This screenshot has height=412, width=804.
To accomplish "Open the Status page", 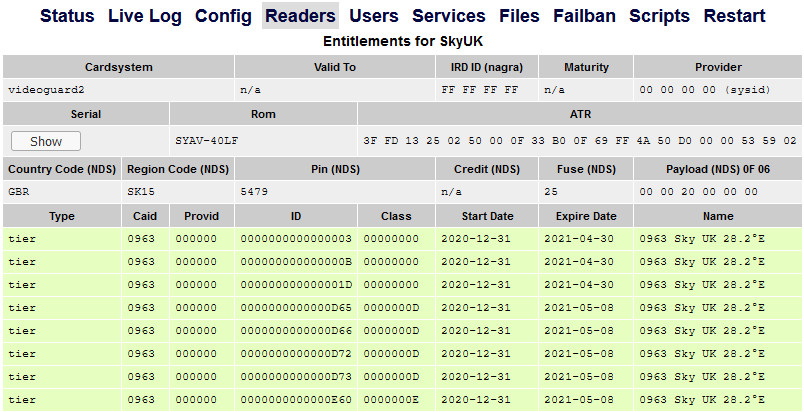I will [x=67, y=16].
